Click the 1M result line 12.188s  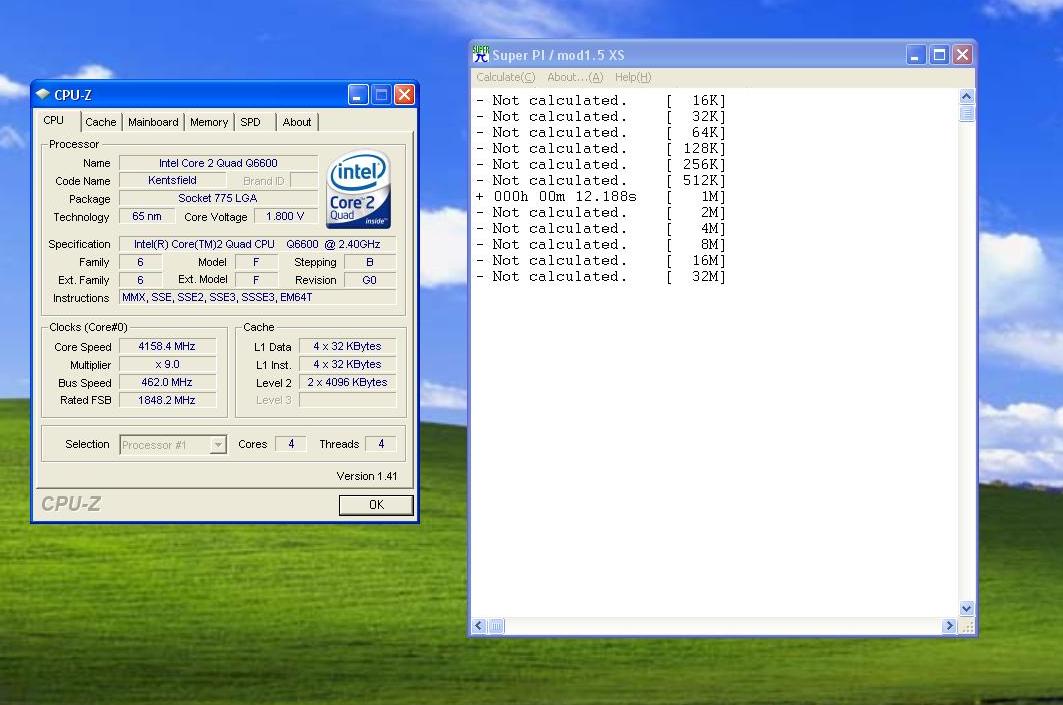pyautogui.click(x=601, y=197)
